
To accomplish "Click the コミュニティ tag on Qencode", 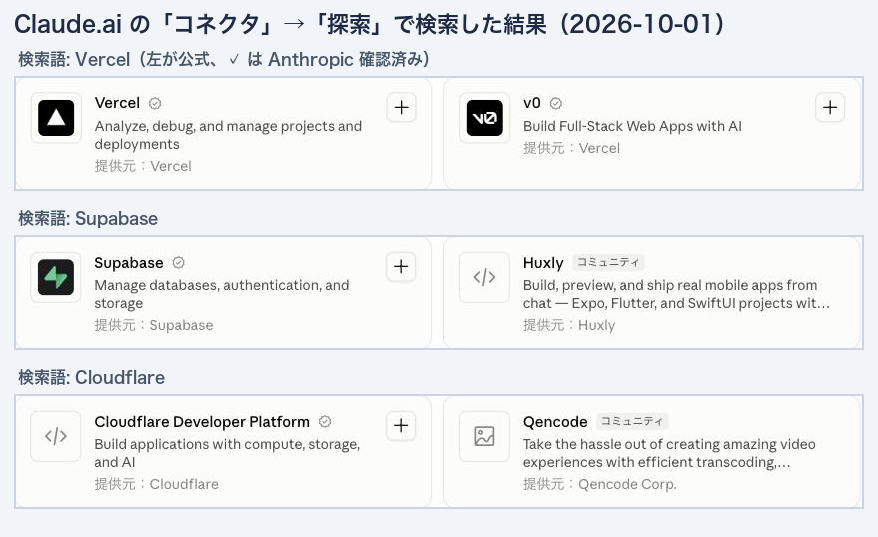I will coord(632,421).
